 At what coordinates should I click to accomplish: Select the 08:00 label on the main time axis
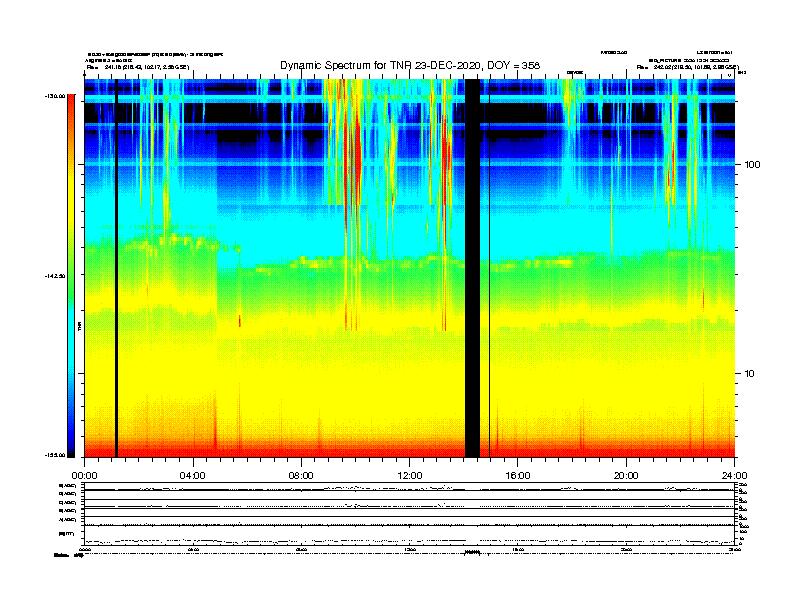(301, 476)
